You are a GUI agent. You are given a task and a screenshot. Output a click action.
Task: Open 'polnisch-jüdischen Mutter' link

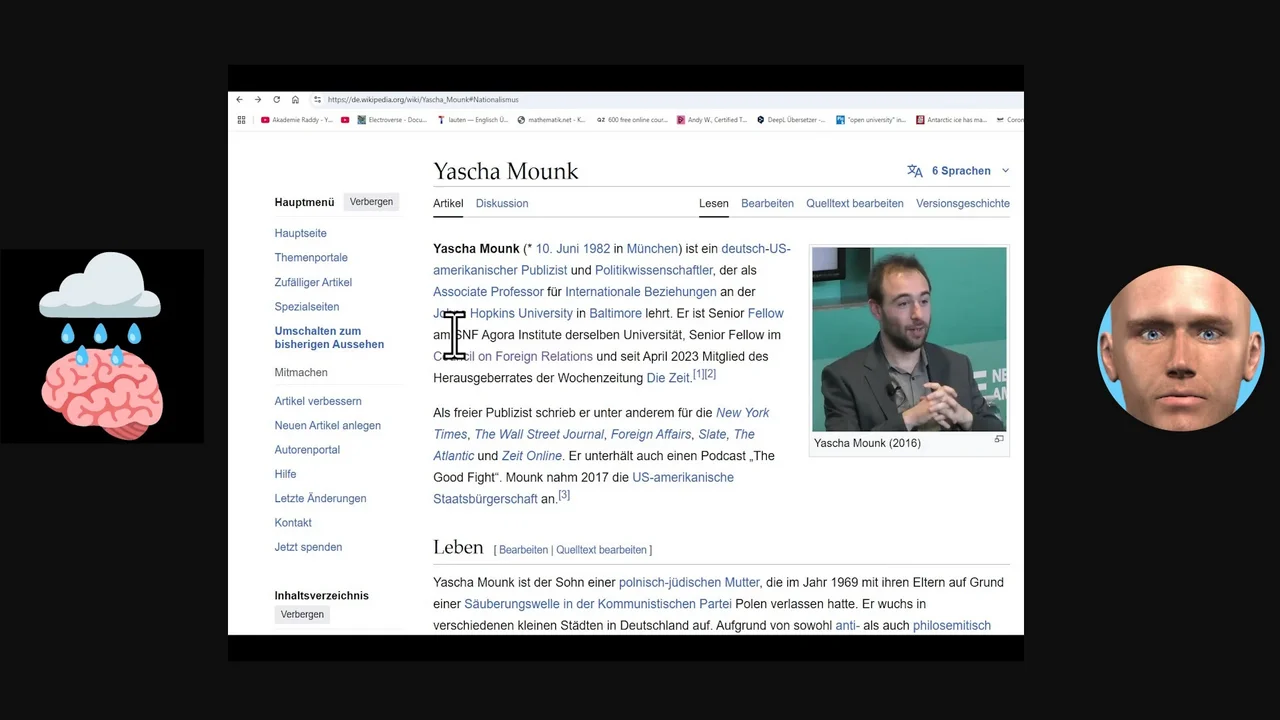(x=689, y=582)
